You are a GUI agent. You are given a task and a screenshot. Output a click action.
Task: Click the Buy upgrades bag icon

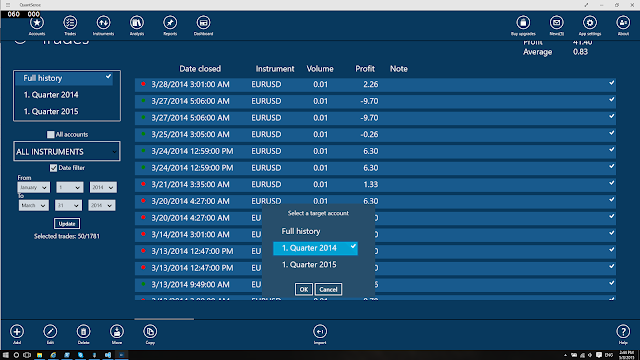coord(523,23)
